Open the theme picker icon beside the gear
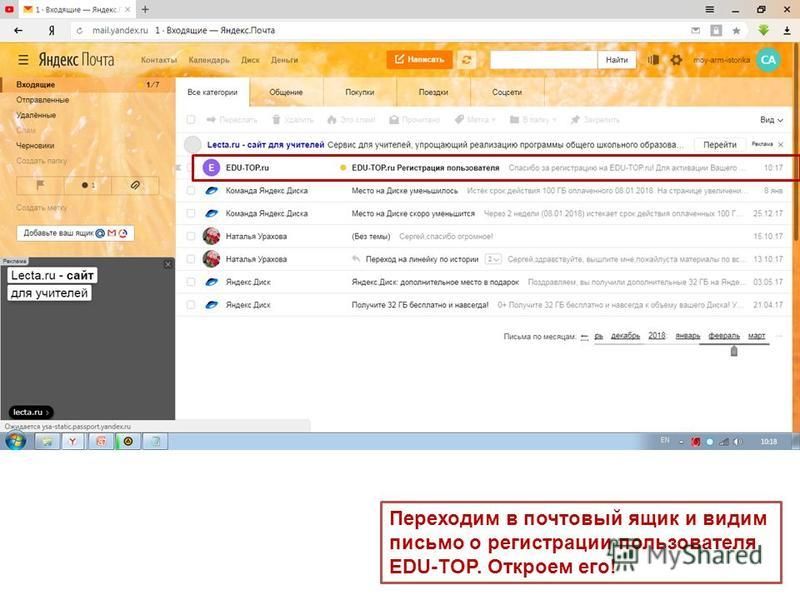 coord(654,60)
